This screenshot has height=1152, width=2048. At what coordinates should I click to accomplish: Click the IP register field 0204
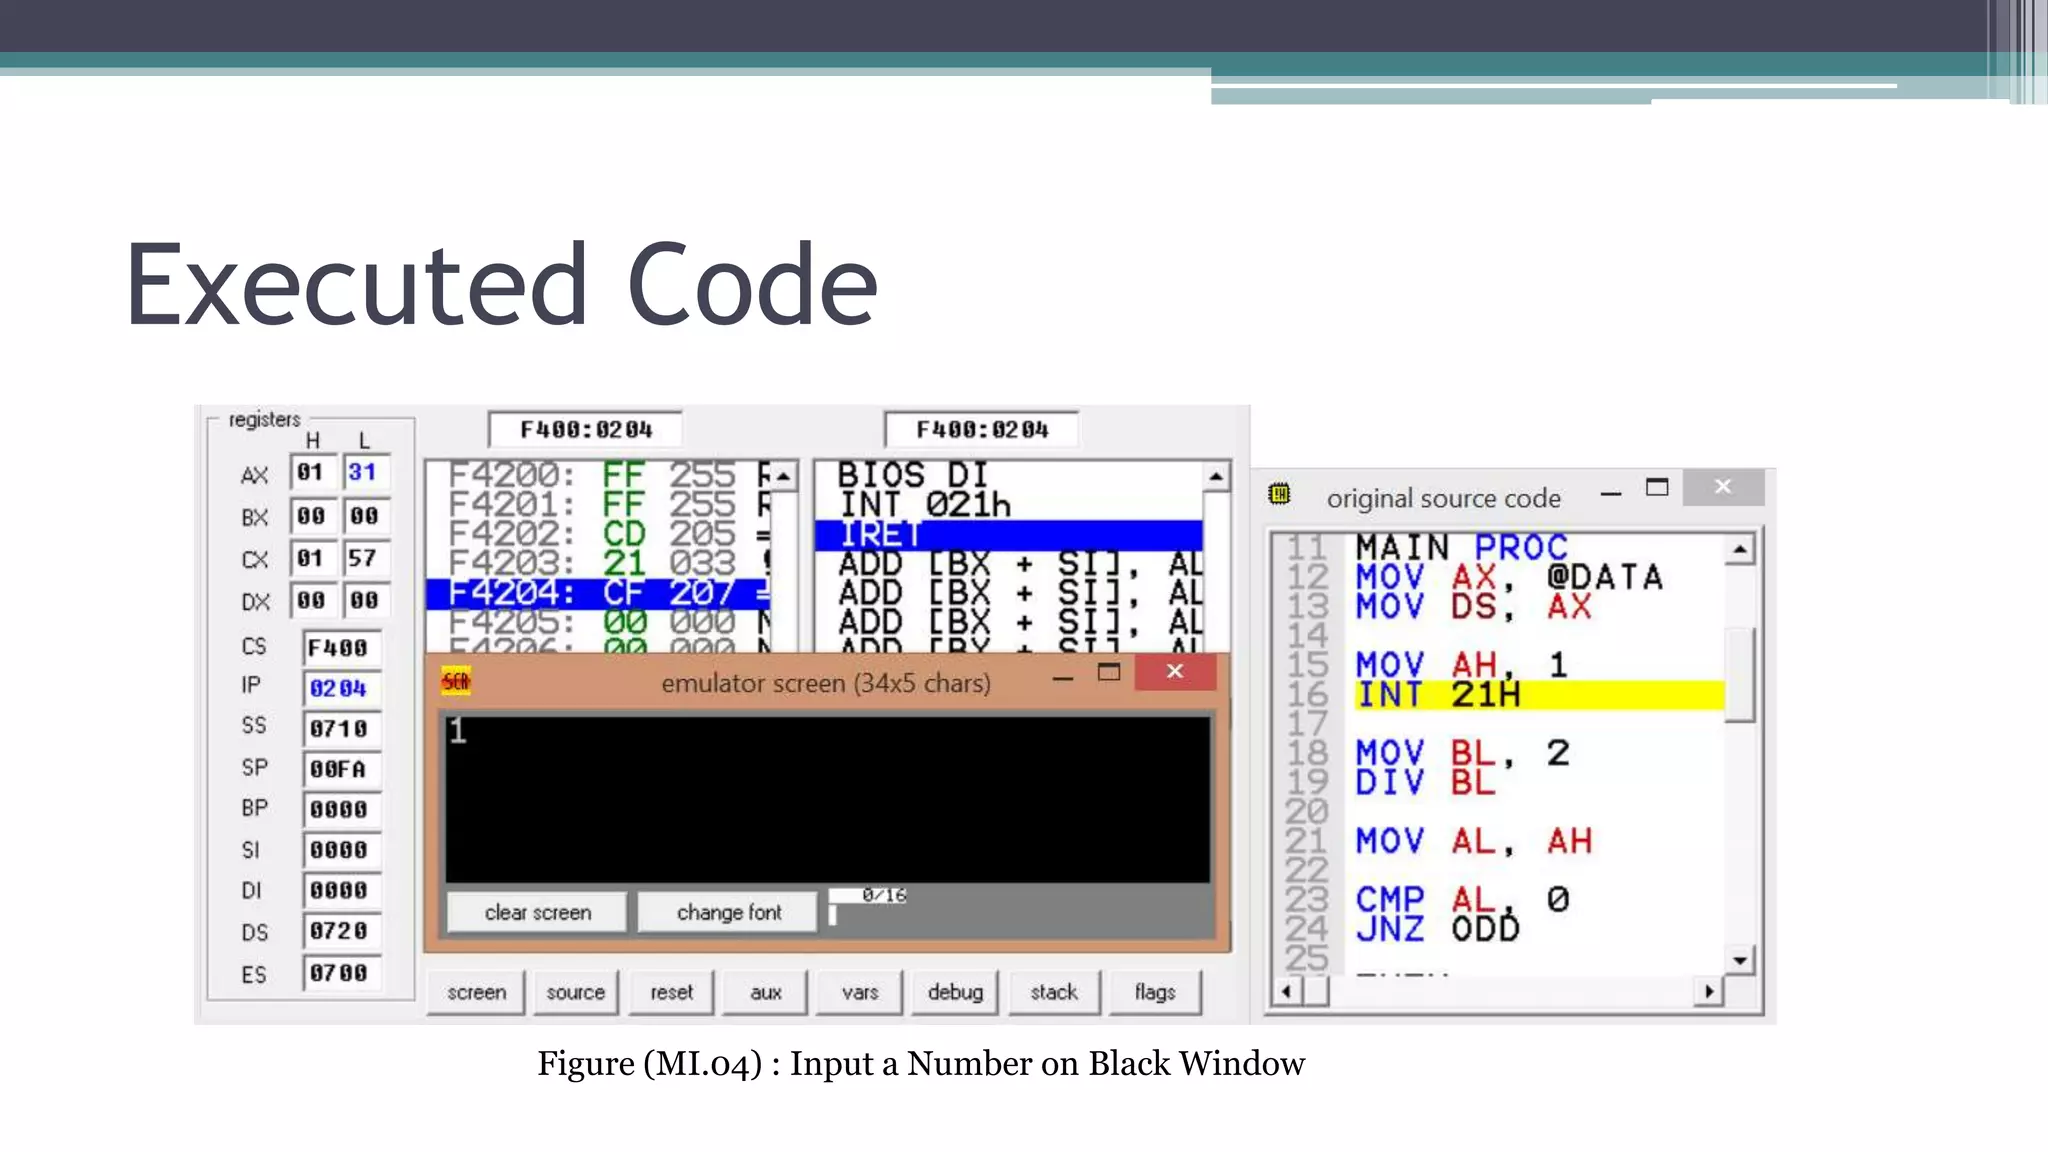(340, 688)
